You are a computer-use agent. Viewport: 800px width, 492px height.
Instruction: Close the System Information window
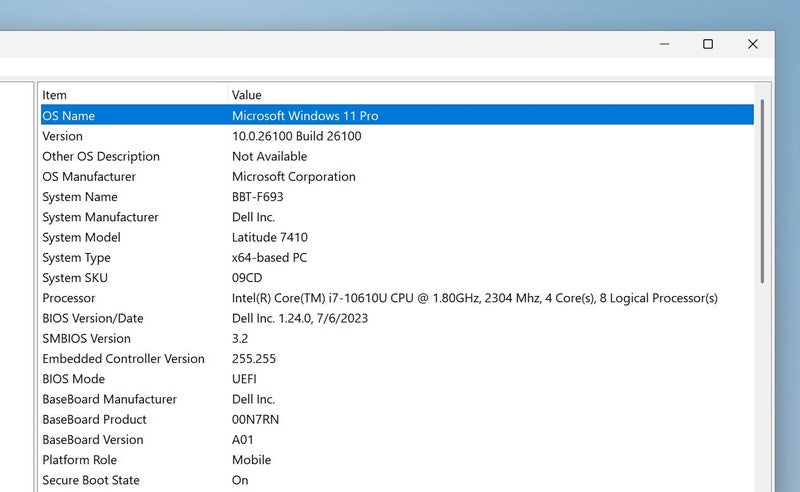[x=753, y=44]
